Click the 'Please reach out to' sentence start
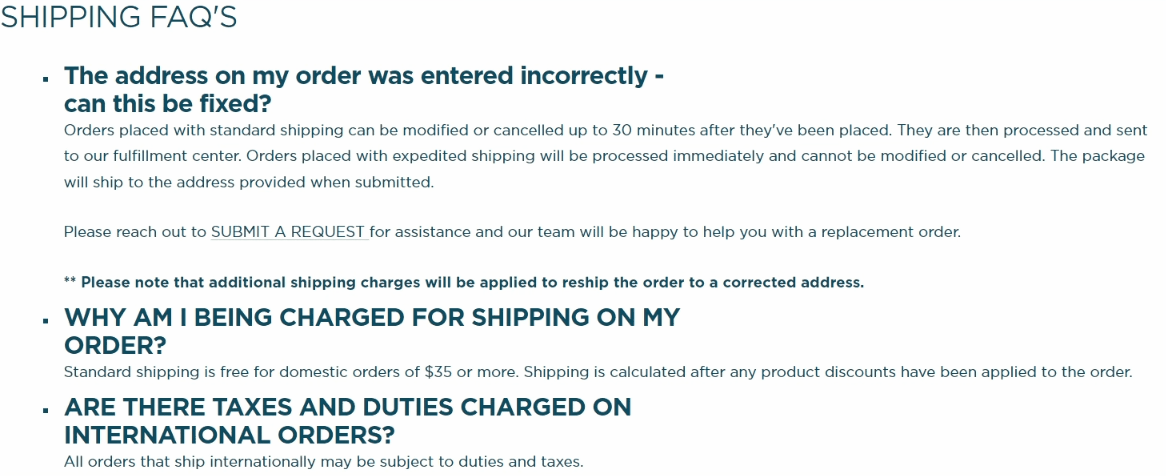This screenshot has width=1166, height=476. pos(135,232)
